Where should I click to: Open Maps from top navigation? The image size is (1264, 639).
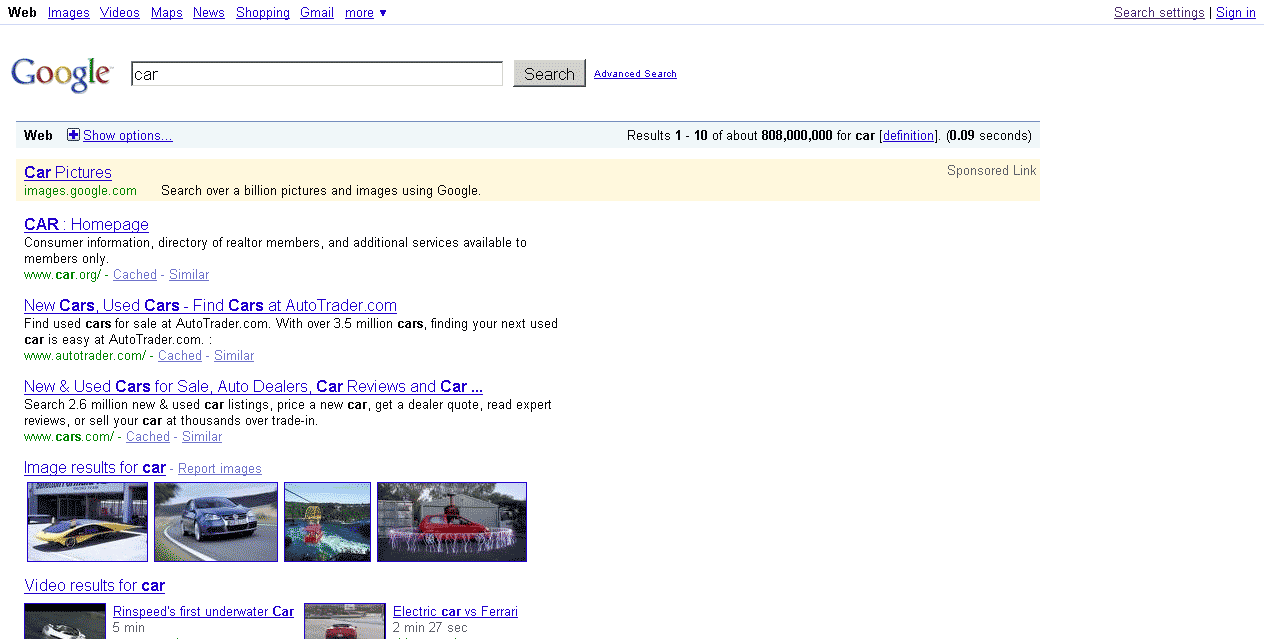coord(167,13)
